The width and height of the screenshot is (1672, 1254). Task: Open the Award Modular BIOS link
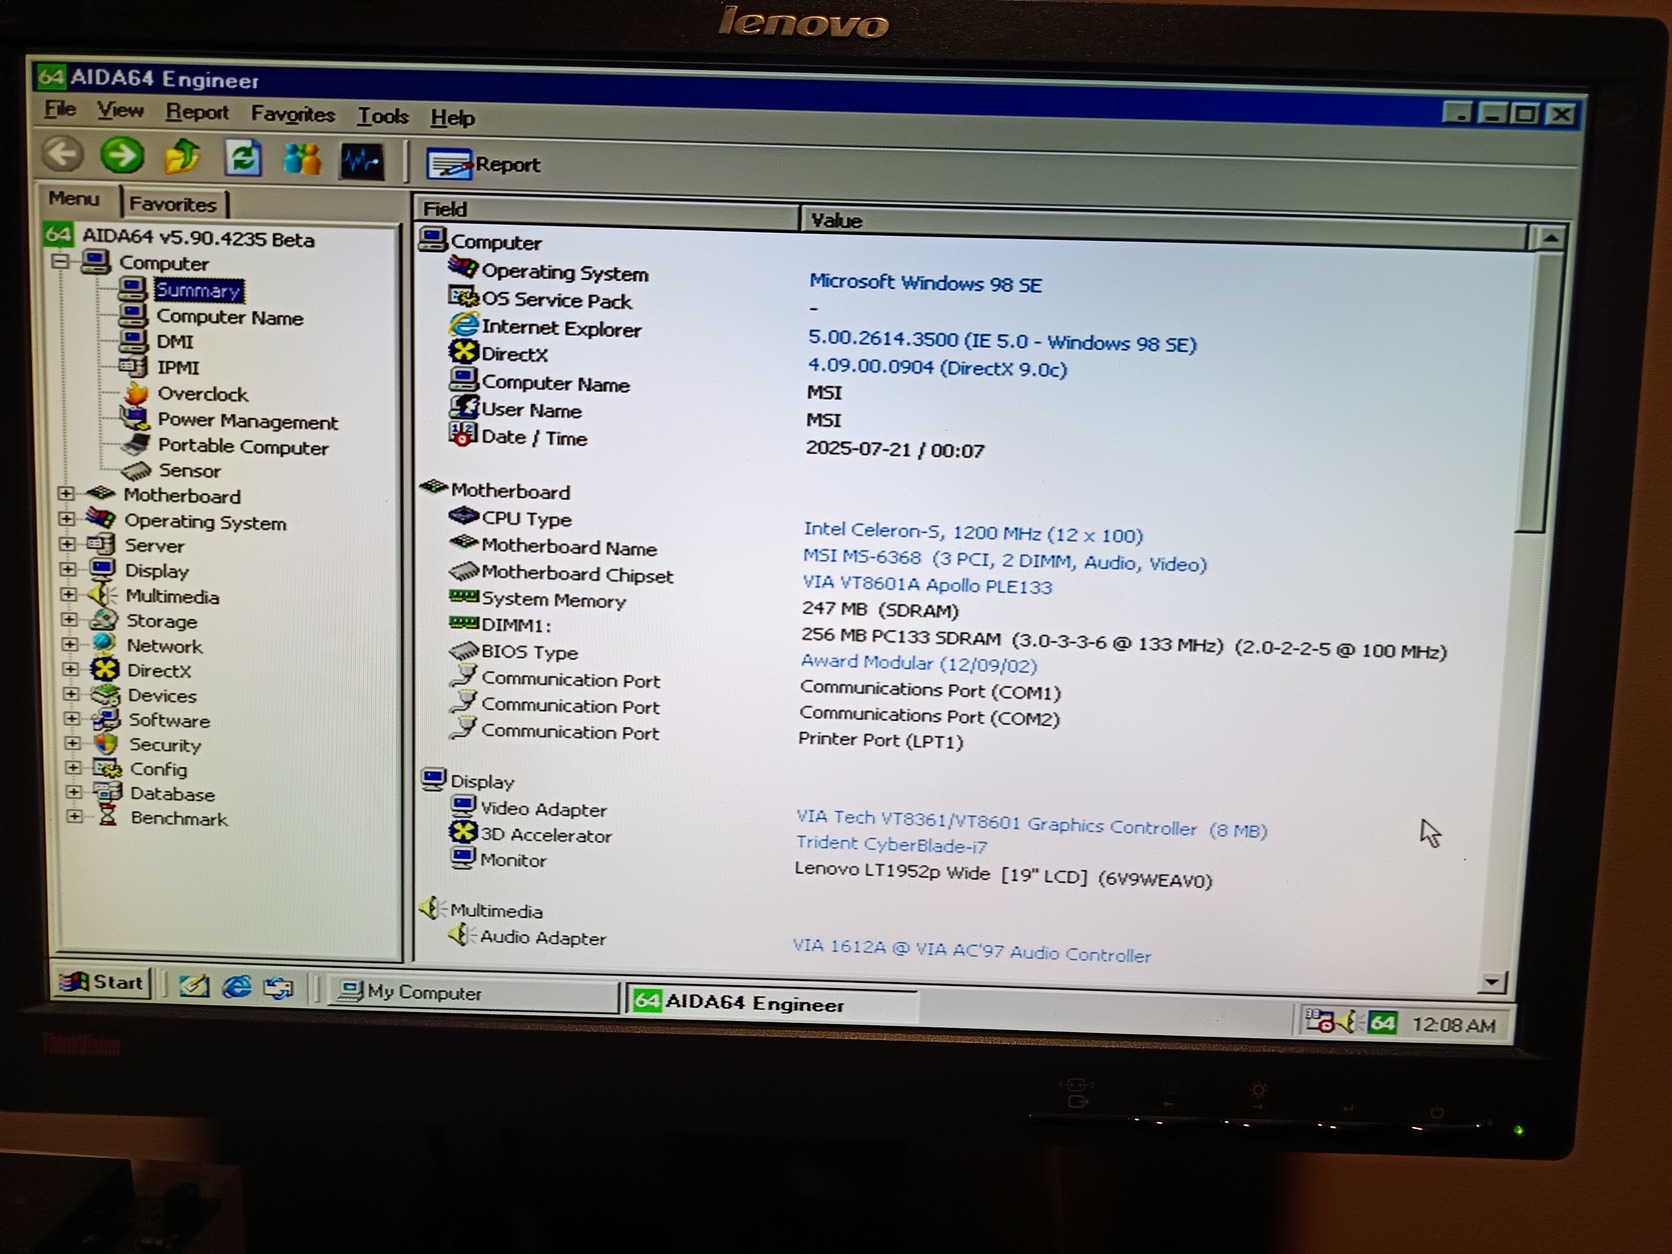[x=919, y=662]
